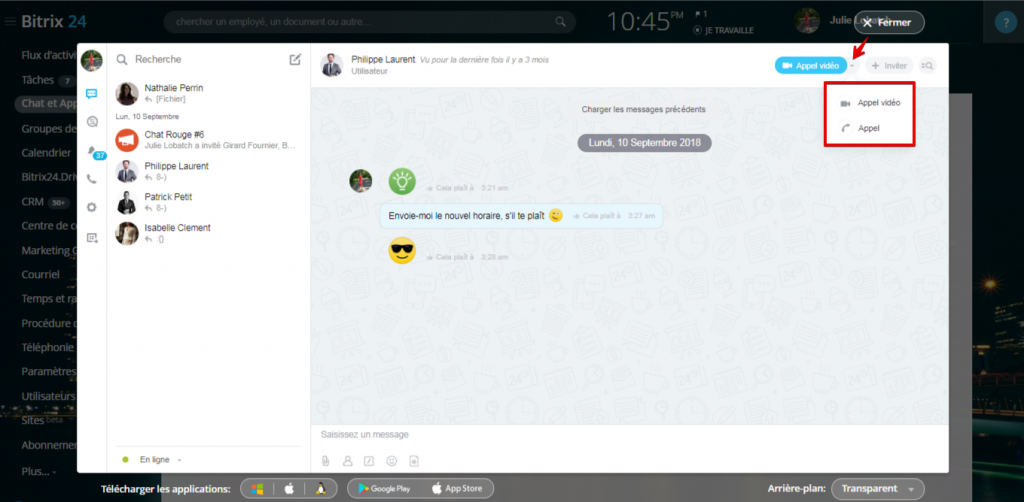Screen dimensions: 1024x502
Task: Open Téléphonie in the left menu
Action: [46, 347]
